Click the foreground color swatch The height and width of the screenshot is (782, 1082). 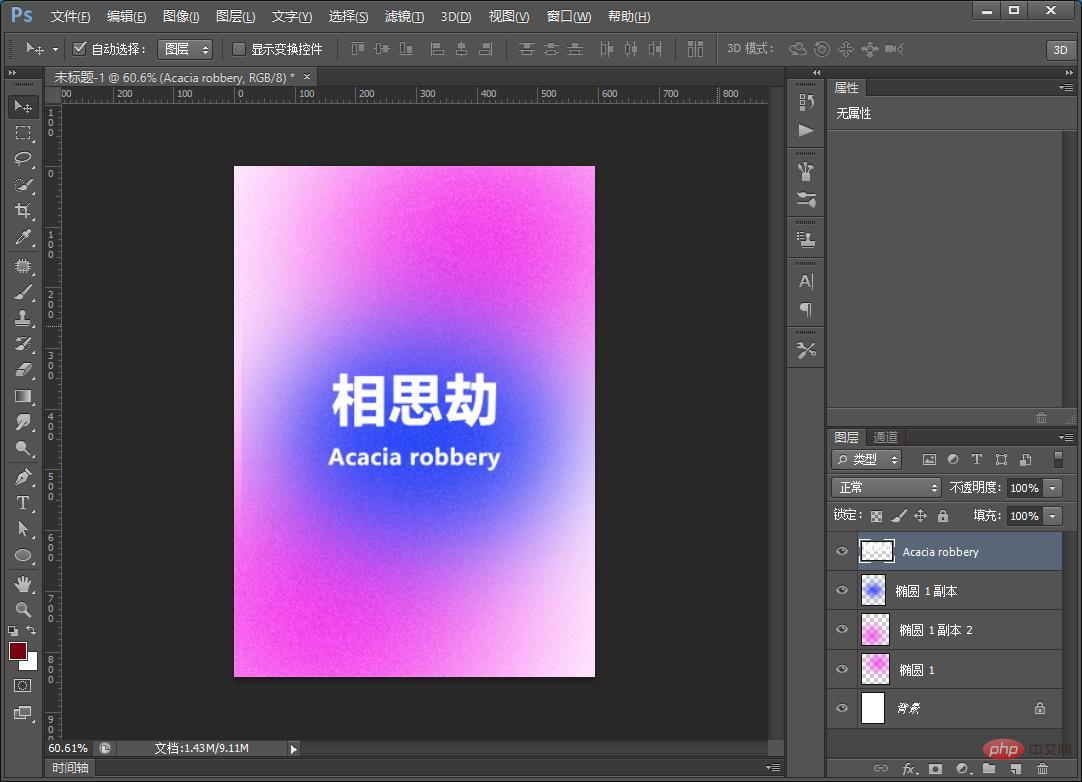coord(17,651)
